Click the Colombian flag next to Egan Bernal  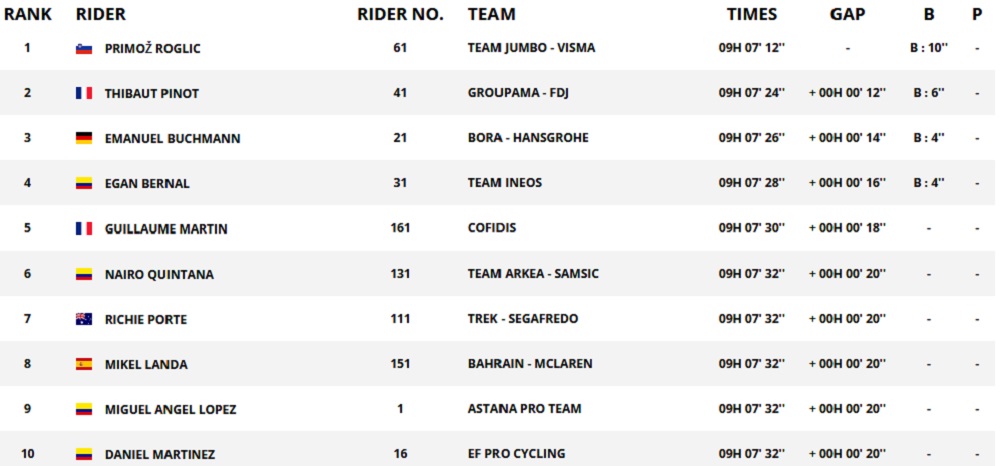pos(84,183)
